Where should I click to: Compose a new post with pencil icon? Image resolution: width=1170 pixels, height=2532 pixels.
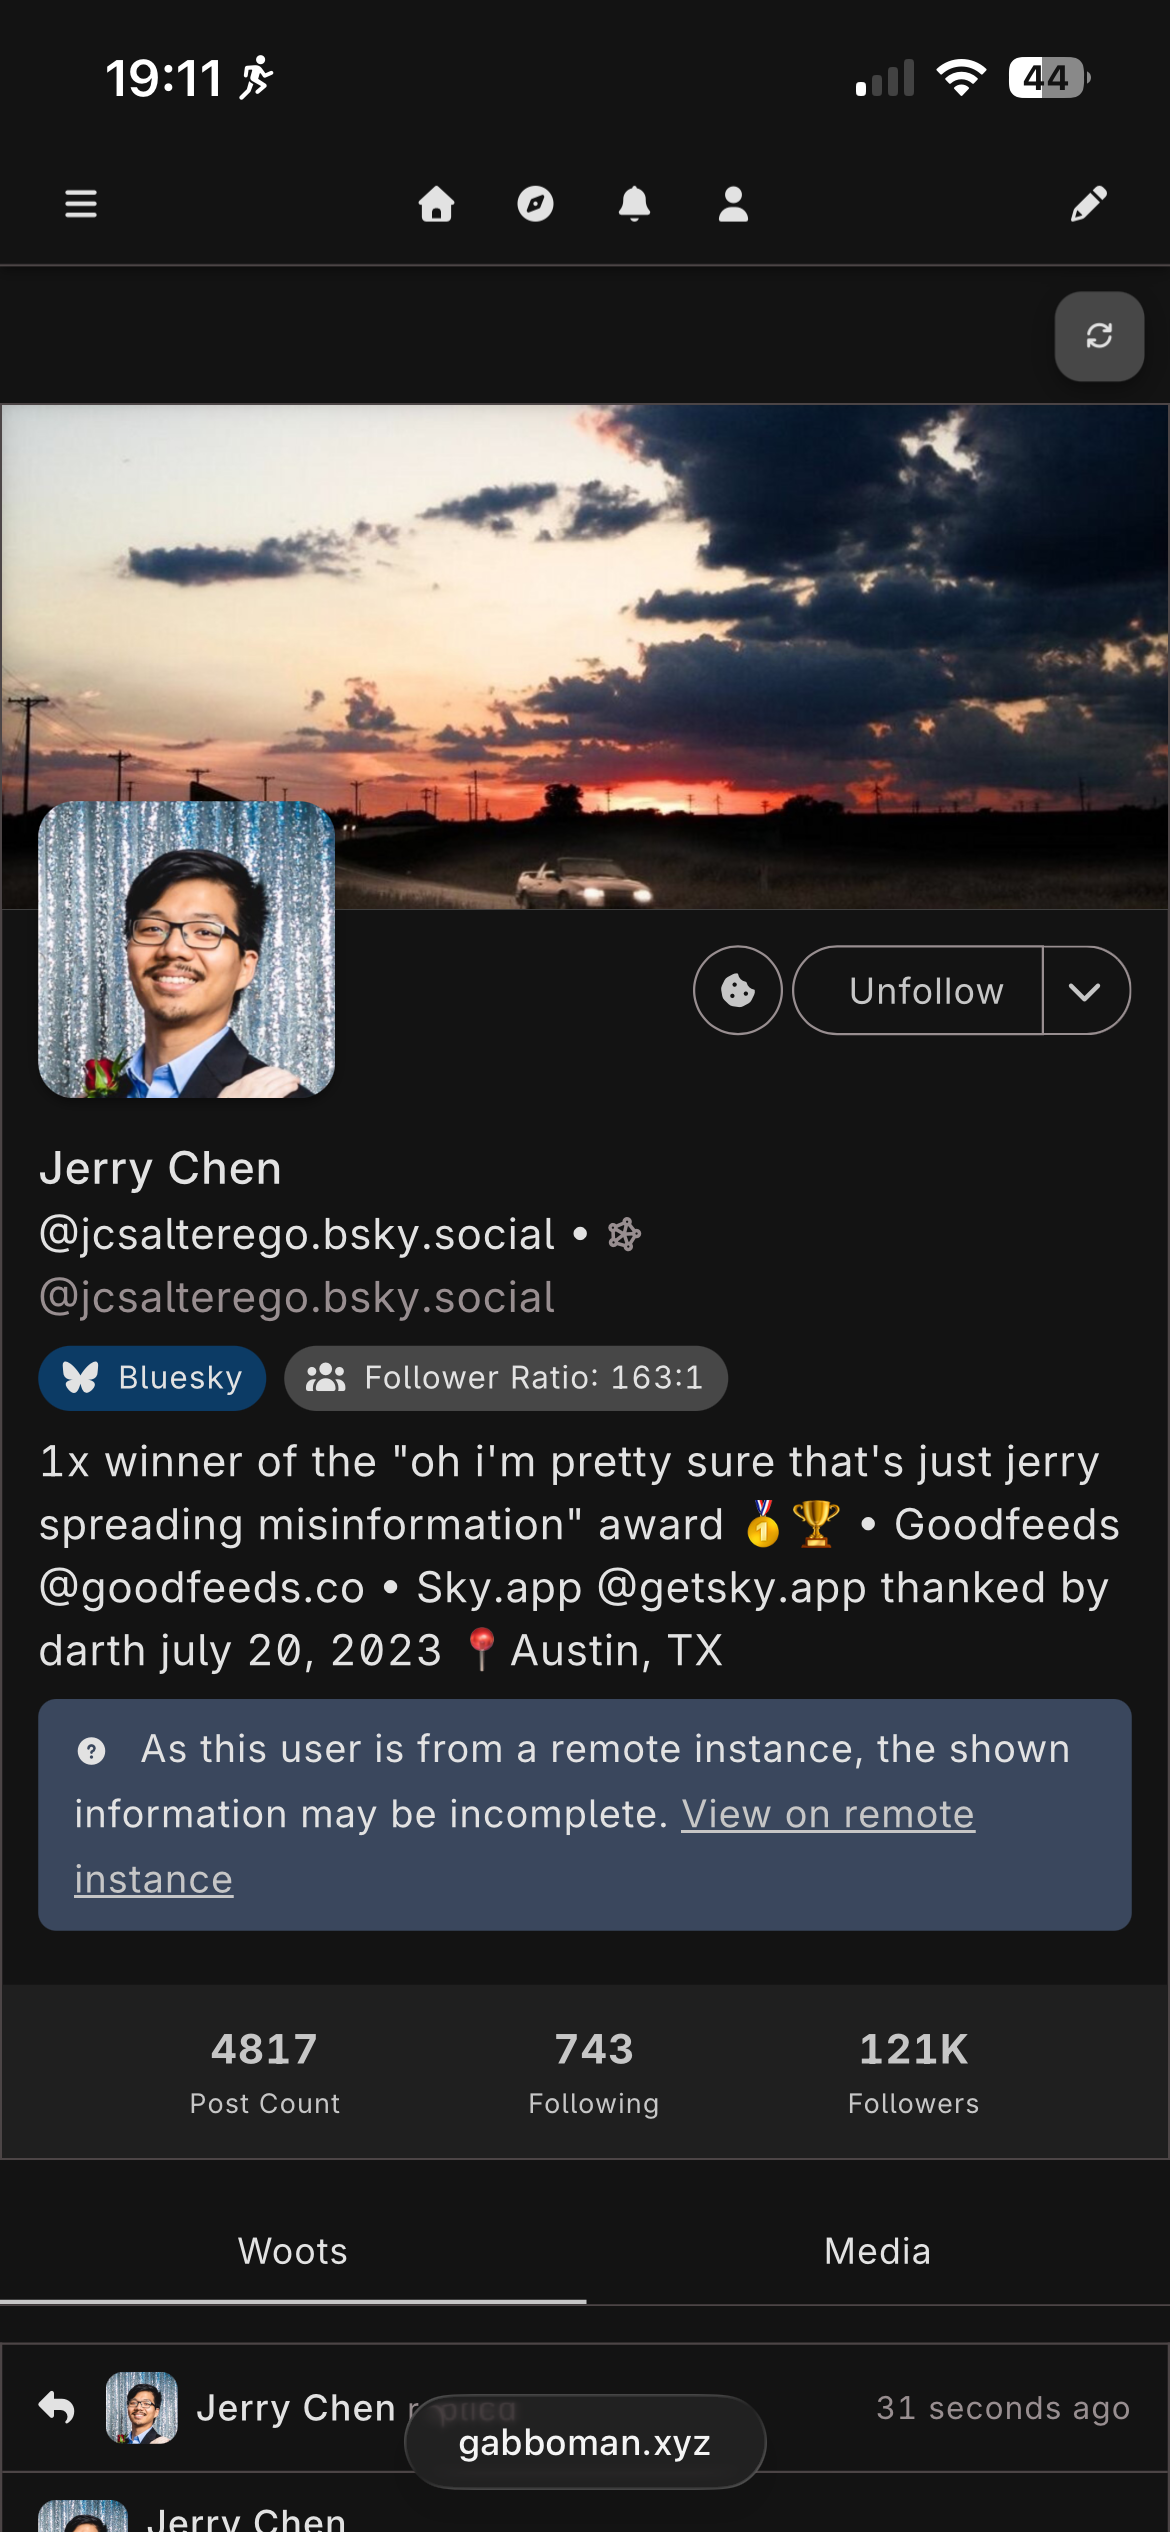pos(1088,204)
